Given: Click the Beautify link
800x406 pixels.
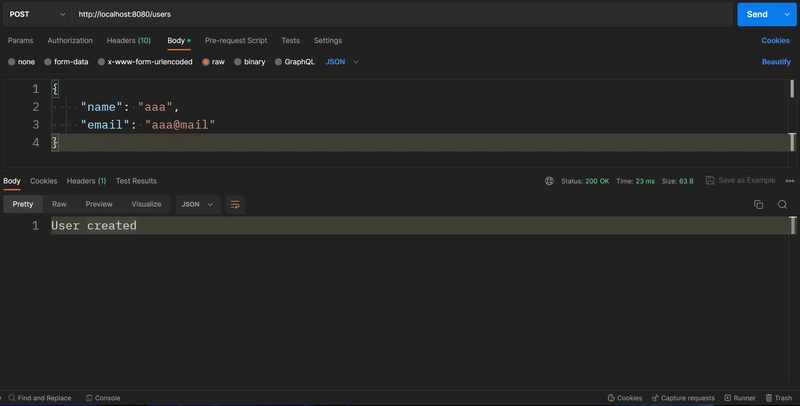Looking at the screenshot, I should click(x=776, y=62).
